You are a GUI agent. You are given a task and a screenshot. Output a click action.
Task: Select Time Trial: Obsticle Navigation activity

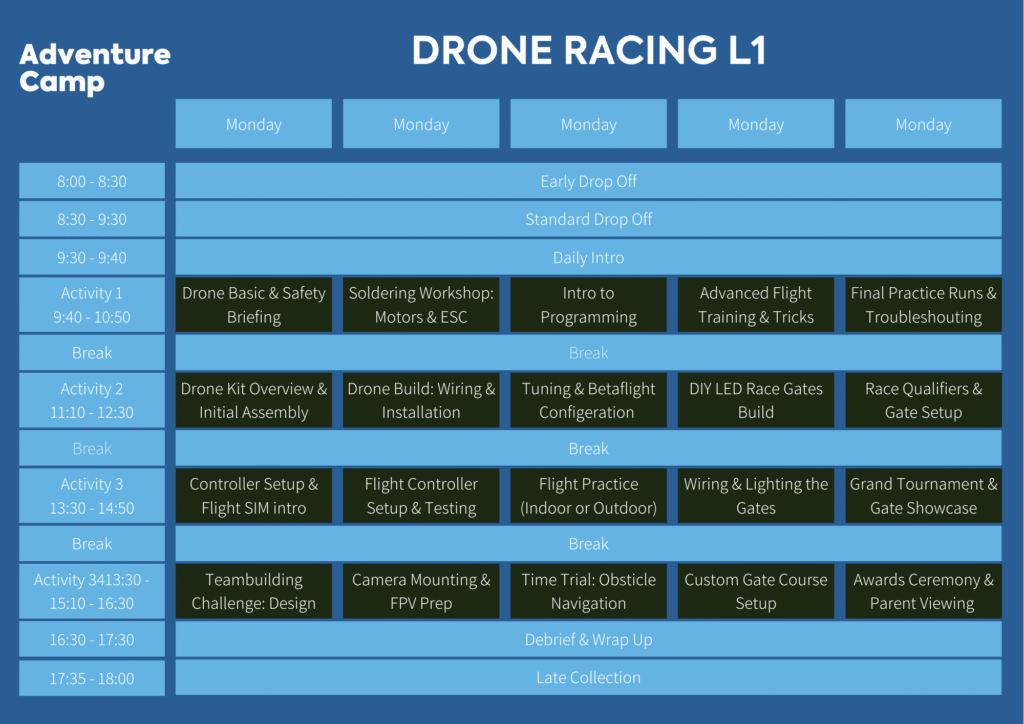pyautogui.click(x=588, y=591)
